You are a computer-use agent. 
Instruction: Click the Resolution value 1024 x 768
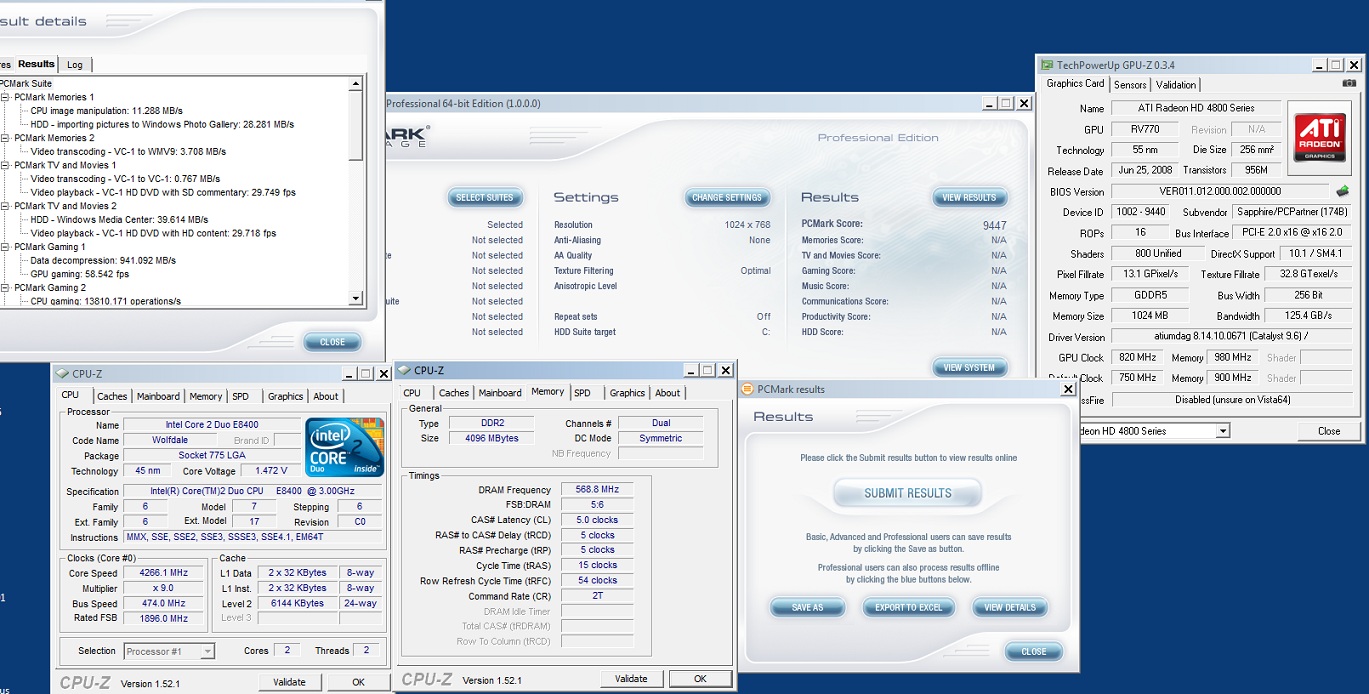coord(747,225)
